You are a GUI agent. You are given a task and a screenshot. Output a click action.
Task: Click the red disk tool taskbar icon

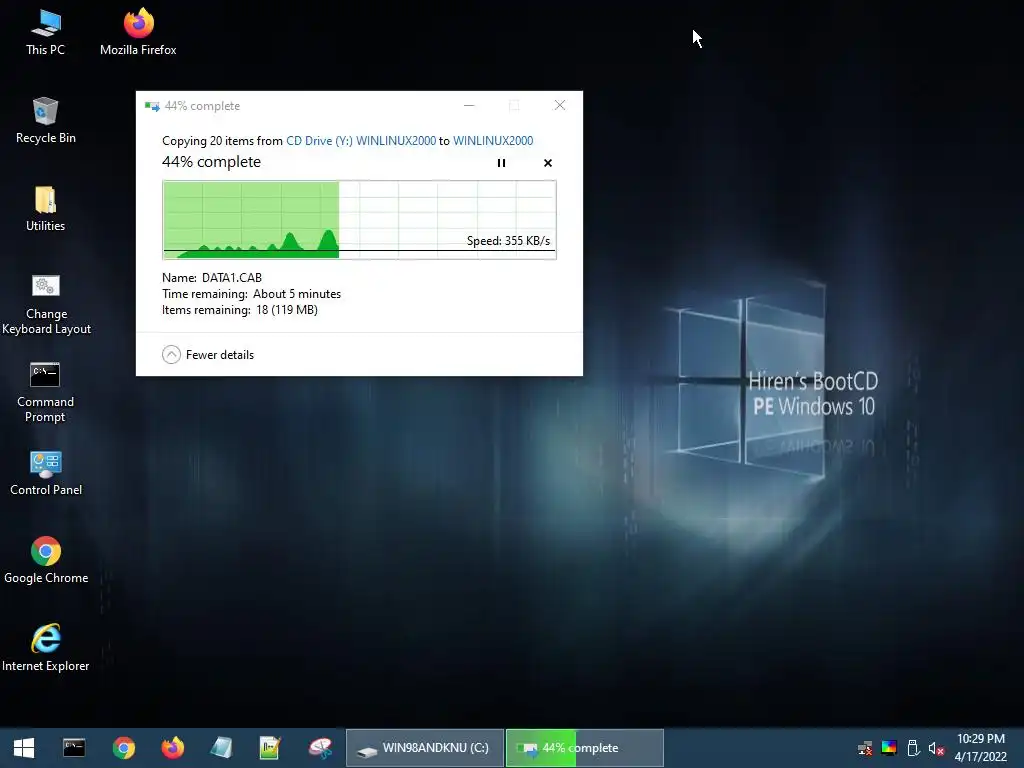click(x=320, y=748)
